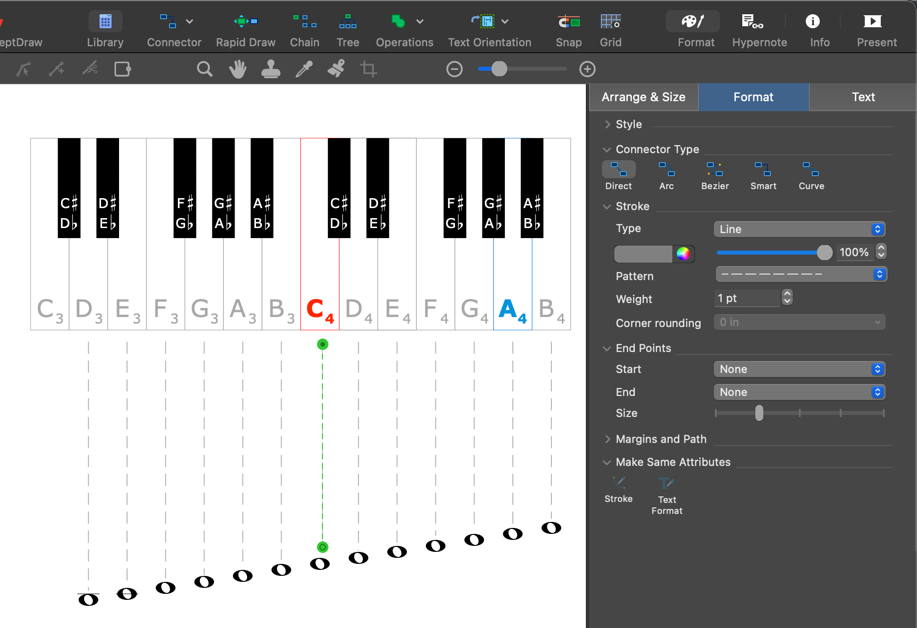Open the stroke color wheel picker
Viewport: 917px width, 628px height.
(x=683, y=254)
